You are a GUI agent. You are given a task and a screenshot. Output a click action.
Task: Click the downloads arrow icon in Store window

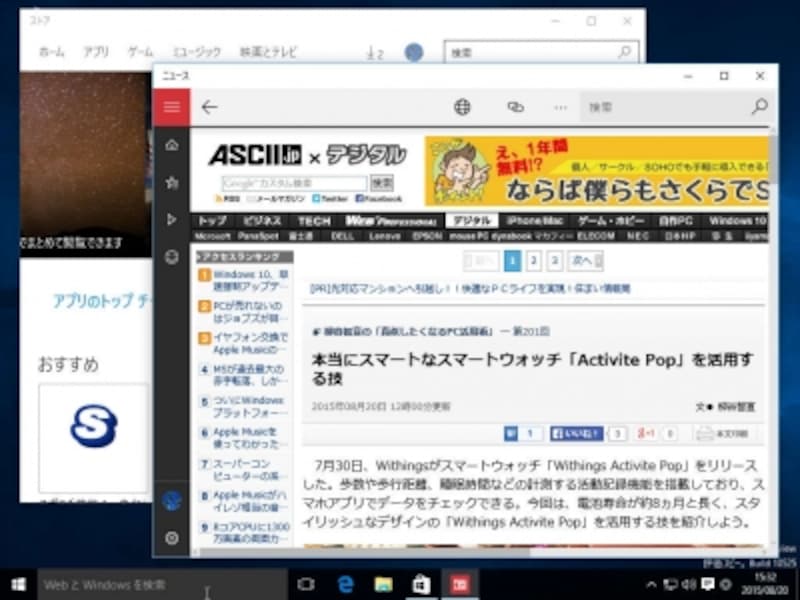pyautogui.click(x=374, y=53)
